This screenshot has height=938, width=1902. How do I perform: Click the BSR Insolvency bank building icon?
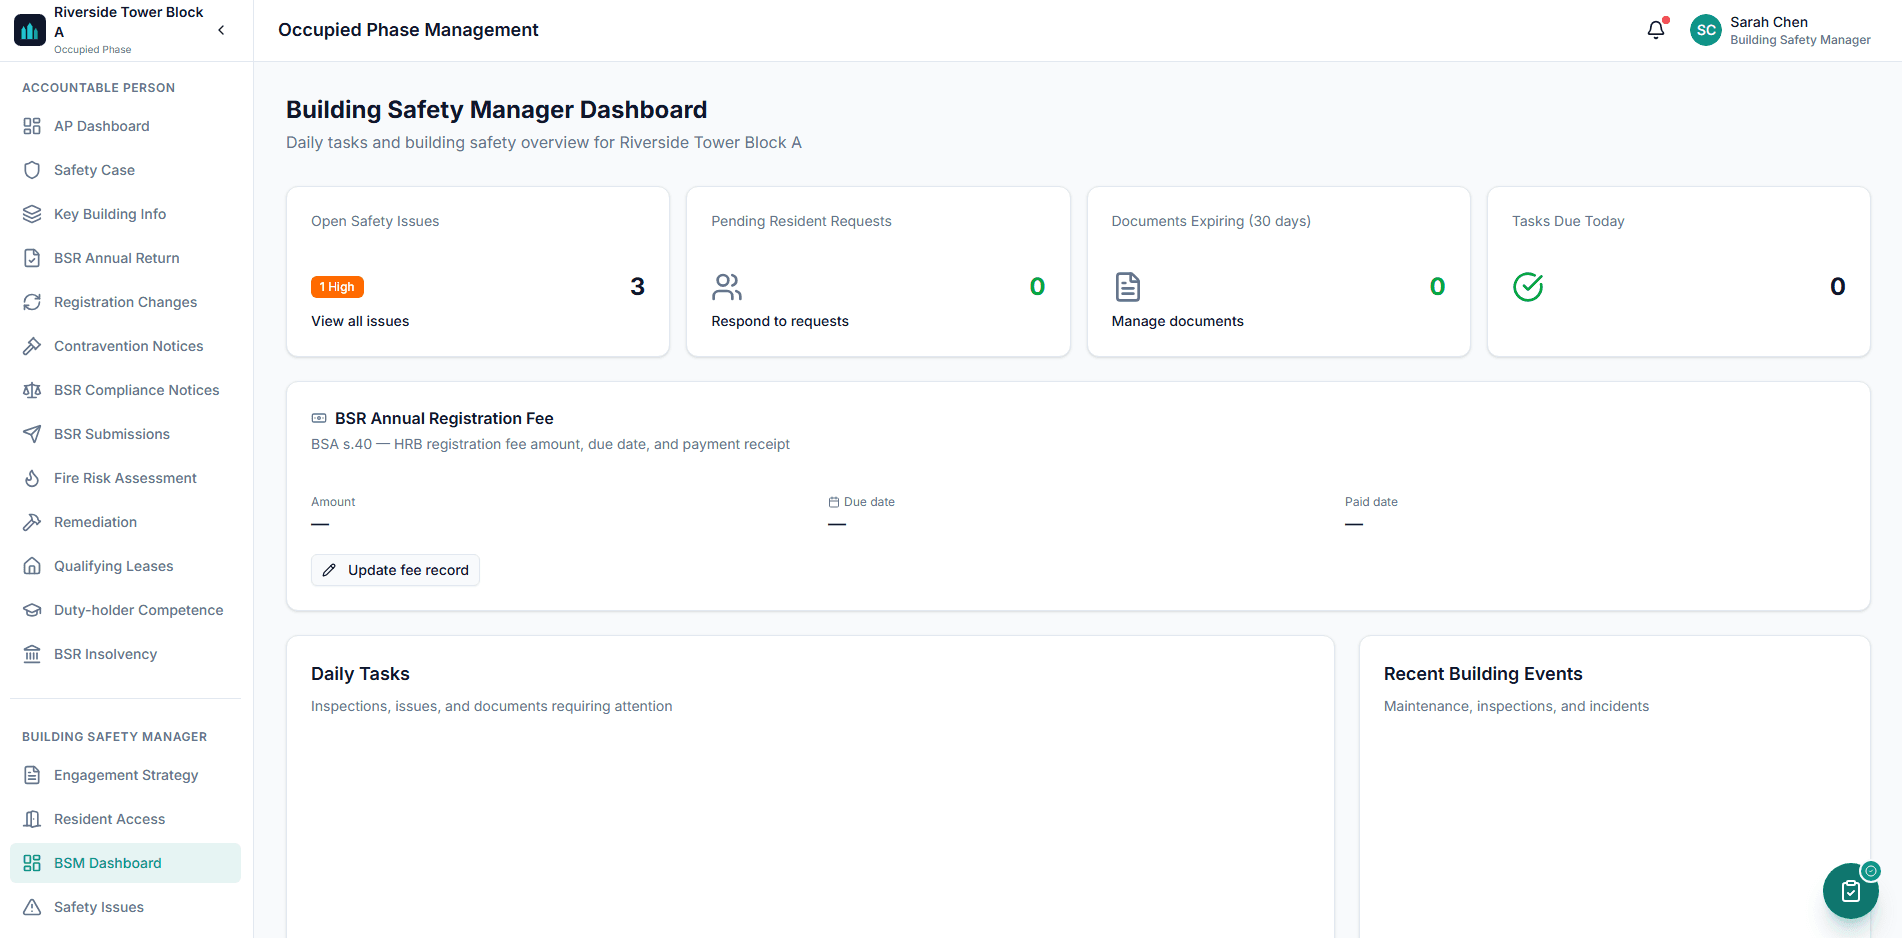click(32, 654)
